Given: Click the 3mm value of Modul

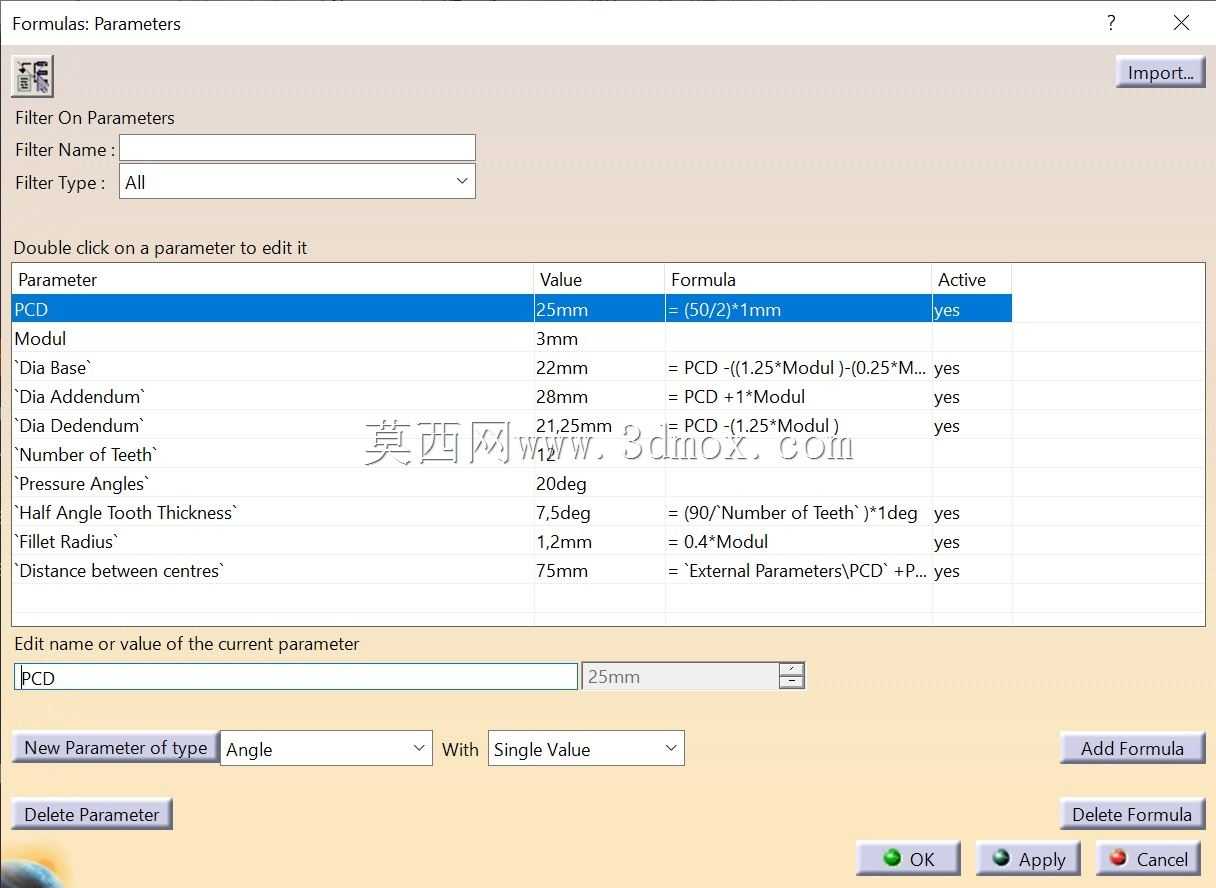Looking at the screenshot, I should coord(557,338).
